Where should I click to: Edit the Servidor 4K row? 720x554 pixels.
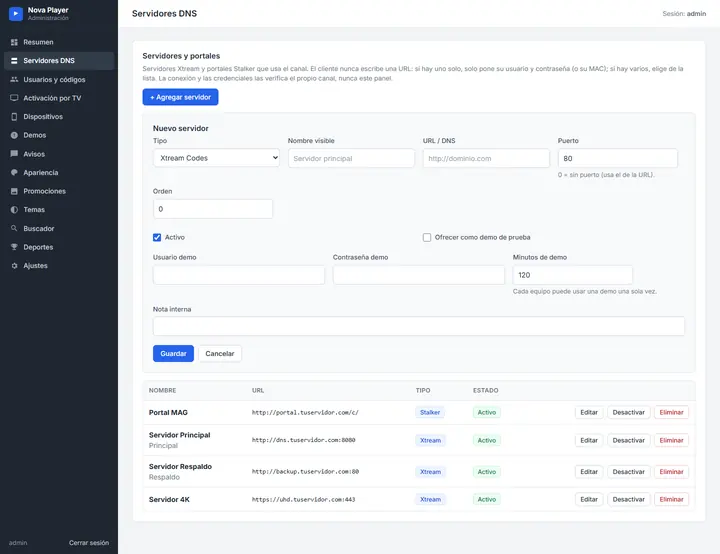click(x=589, y=499)
